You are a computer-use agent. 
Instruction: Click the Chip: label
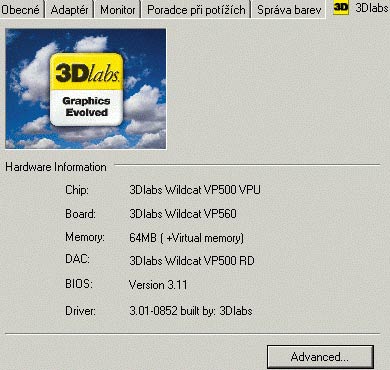coord(77,190)
